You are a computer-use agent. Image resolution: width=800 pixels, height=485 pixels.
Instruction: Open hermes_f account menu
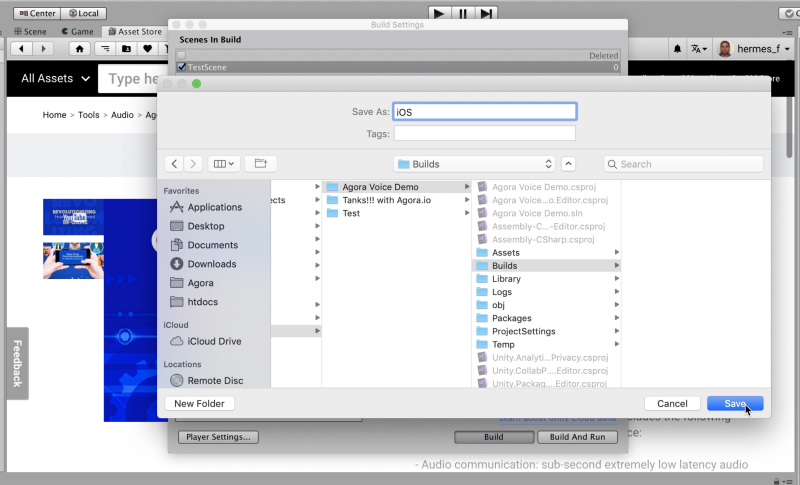[x=754, y=49]
